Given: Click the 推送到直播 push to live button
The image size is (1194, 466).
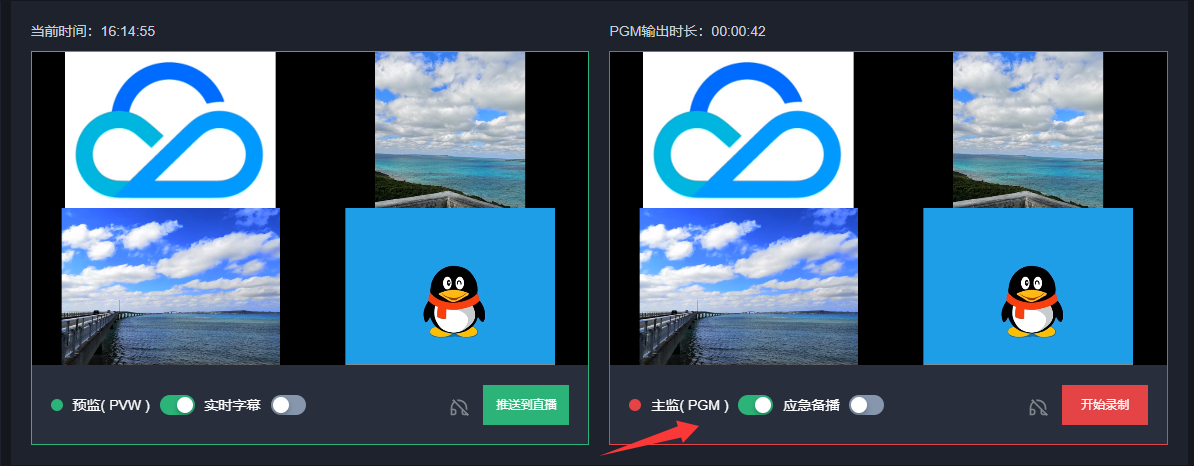Looking at the screenshot, I should click(525, 405).
